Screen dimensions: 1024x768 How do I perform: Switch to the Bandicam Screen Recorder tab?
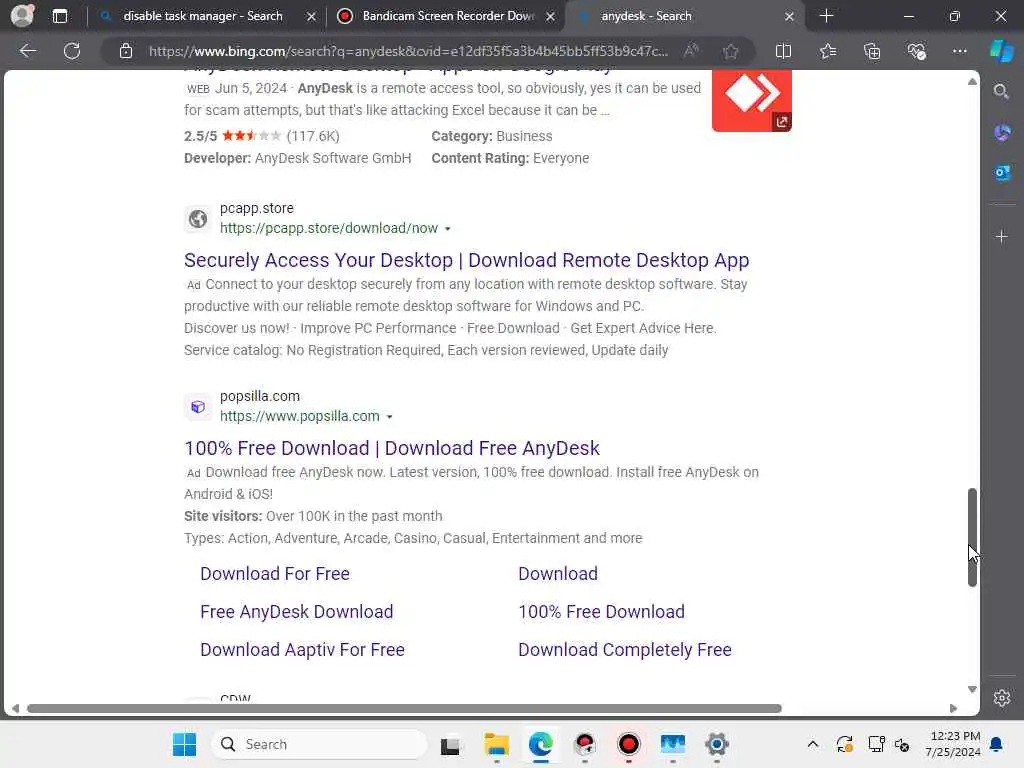(x=448, y=16)
